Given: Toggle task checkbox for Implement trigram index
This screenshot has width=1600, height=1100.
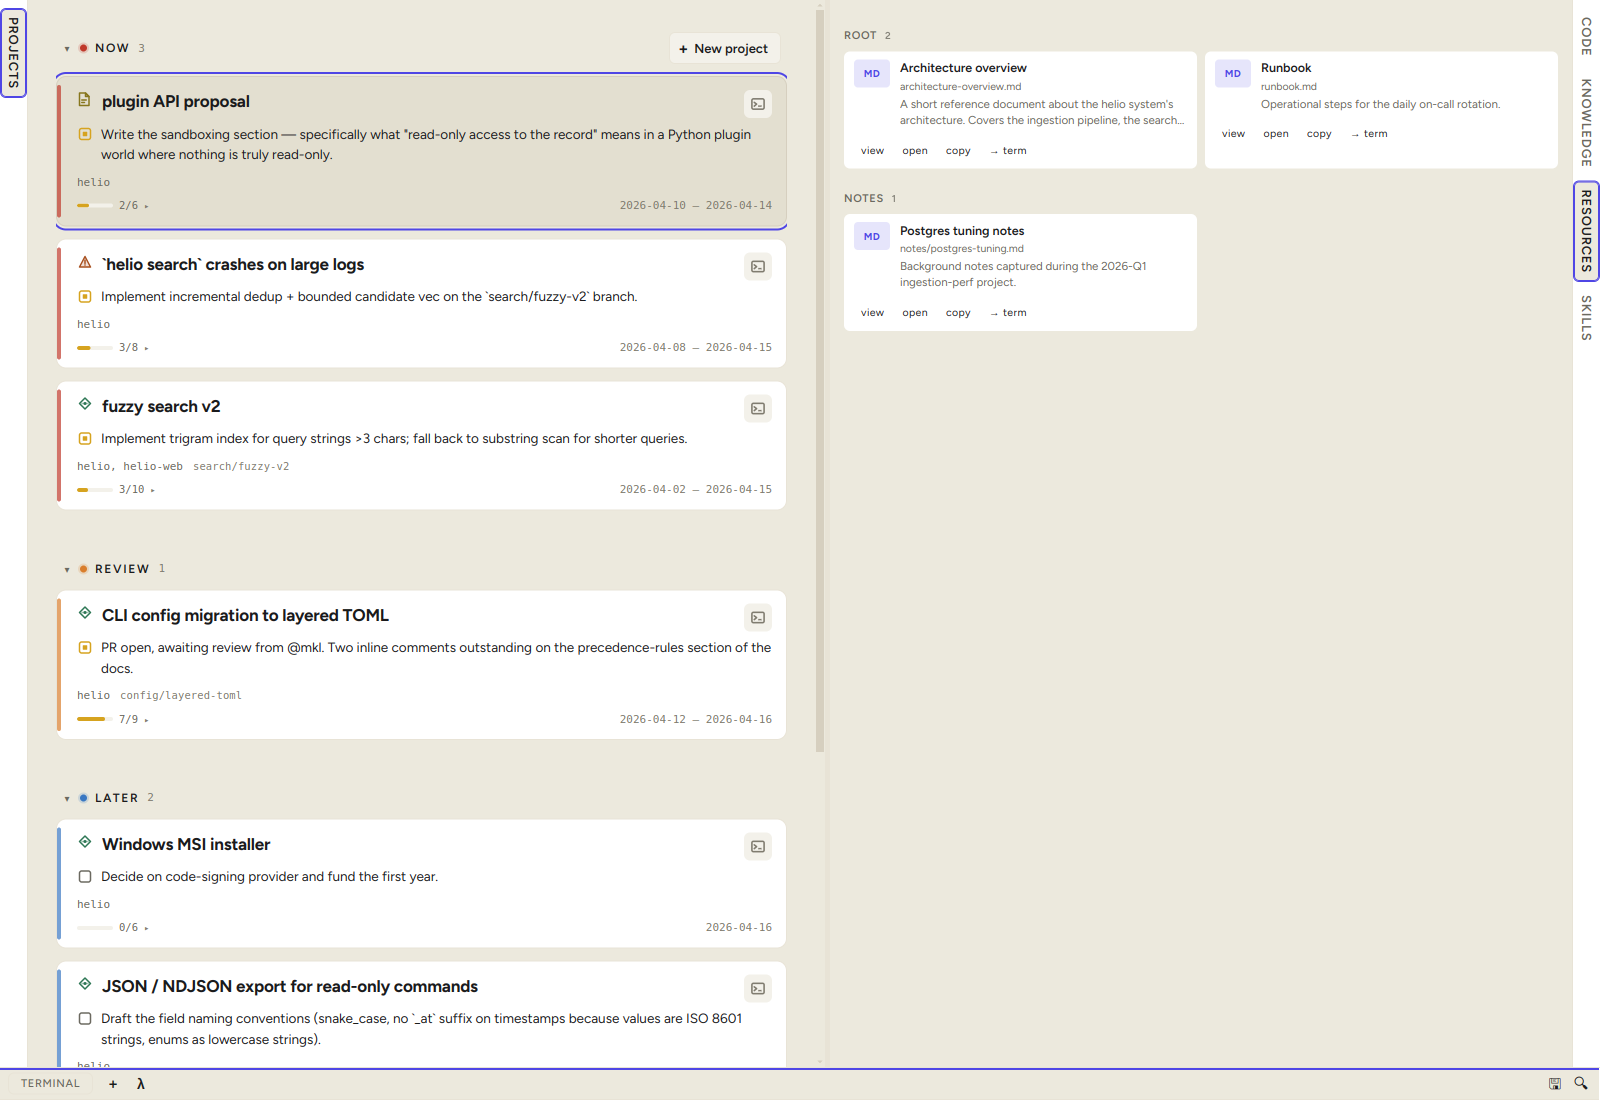Looking at the screenshot, I should (85, 439).
